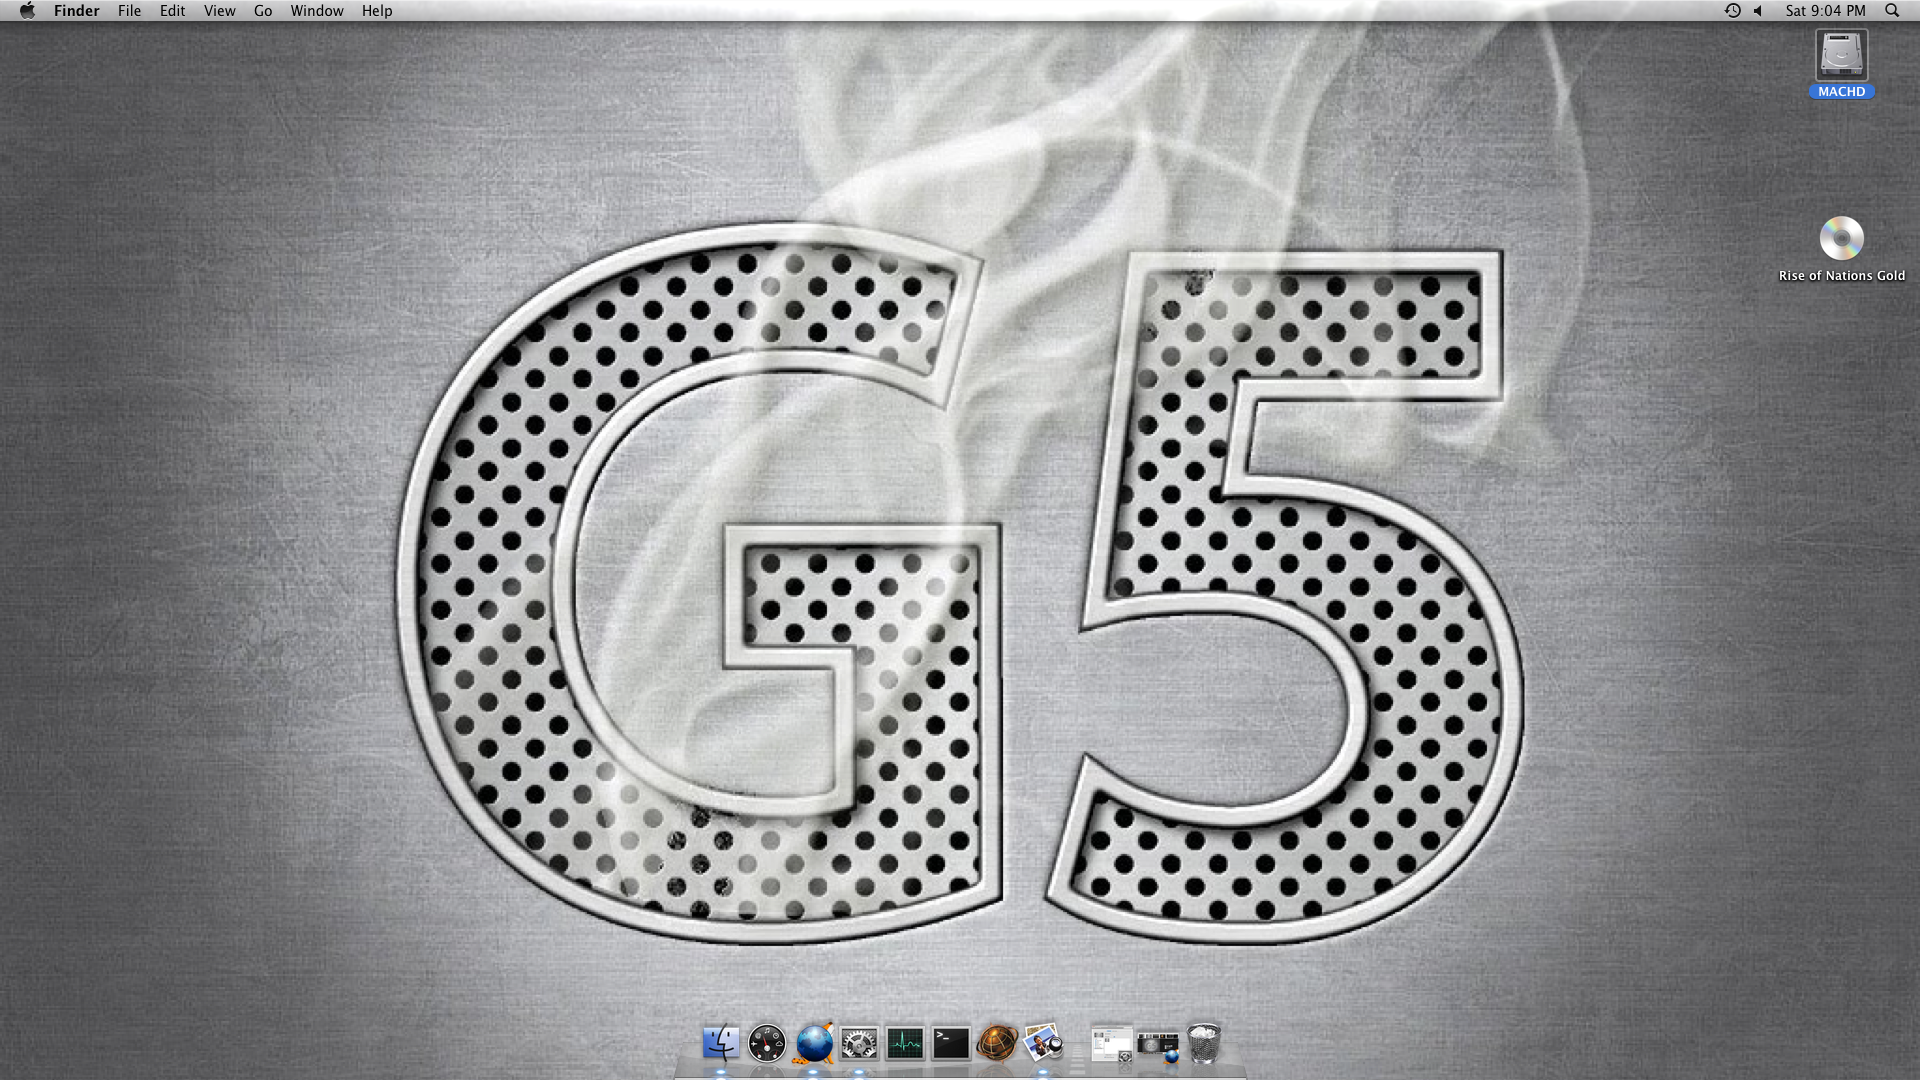Viewport: 1920px width, 1080px height.
Task: Click the Rise of Nations Gold label
Action: click(x=1841, y=275)
